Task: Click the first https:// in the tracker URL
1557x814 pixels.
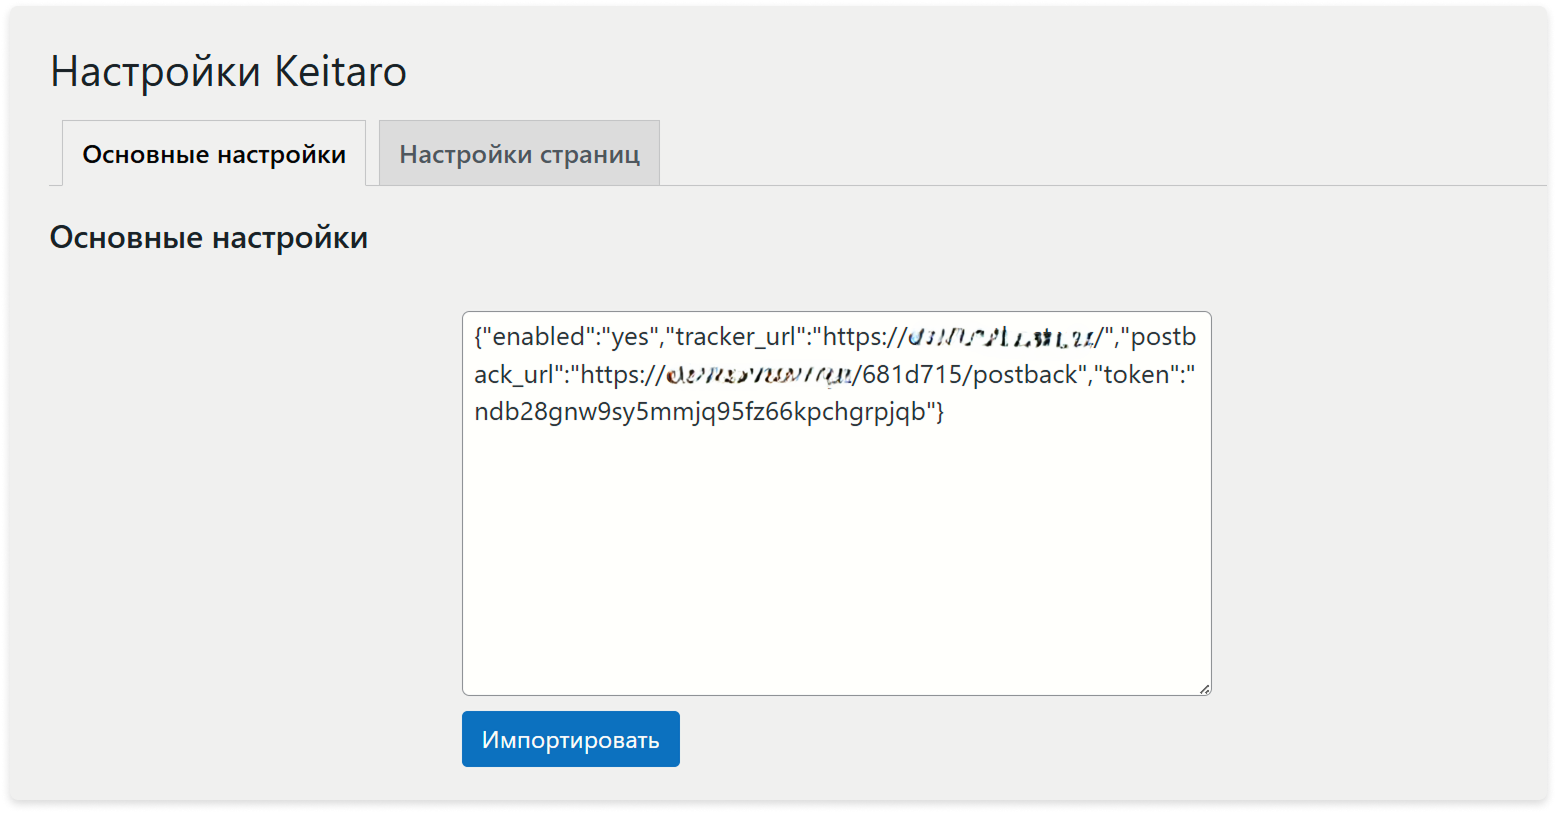Action: coord(864,337)
